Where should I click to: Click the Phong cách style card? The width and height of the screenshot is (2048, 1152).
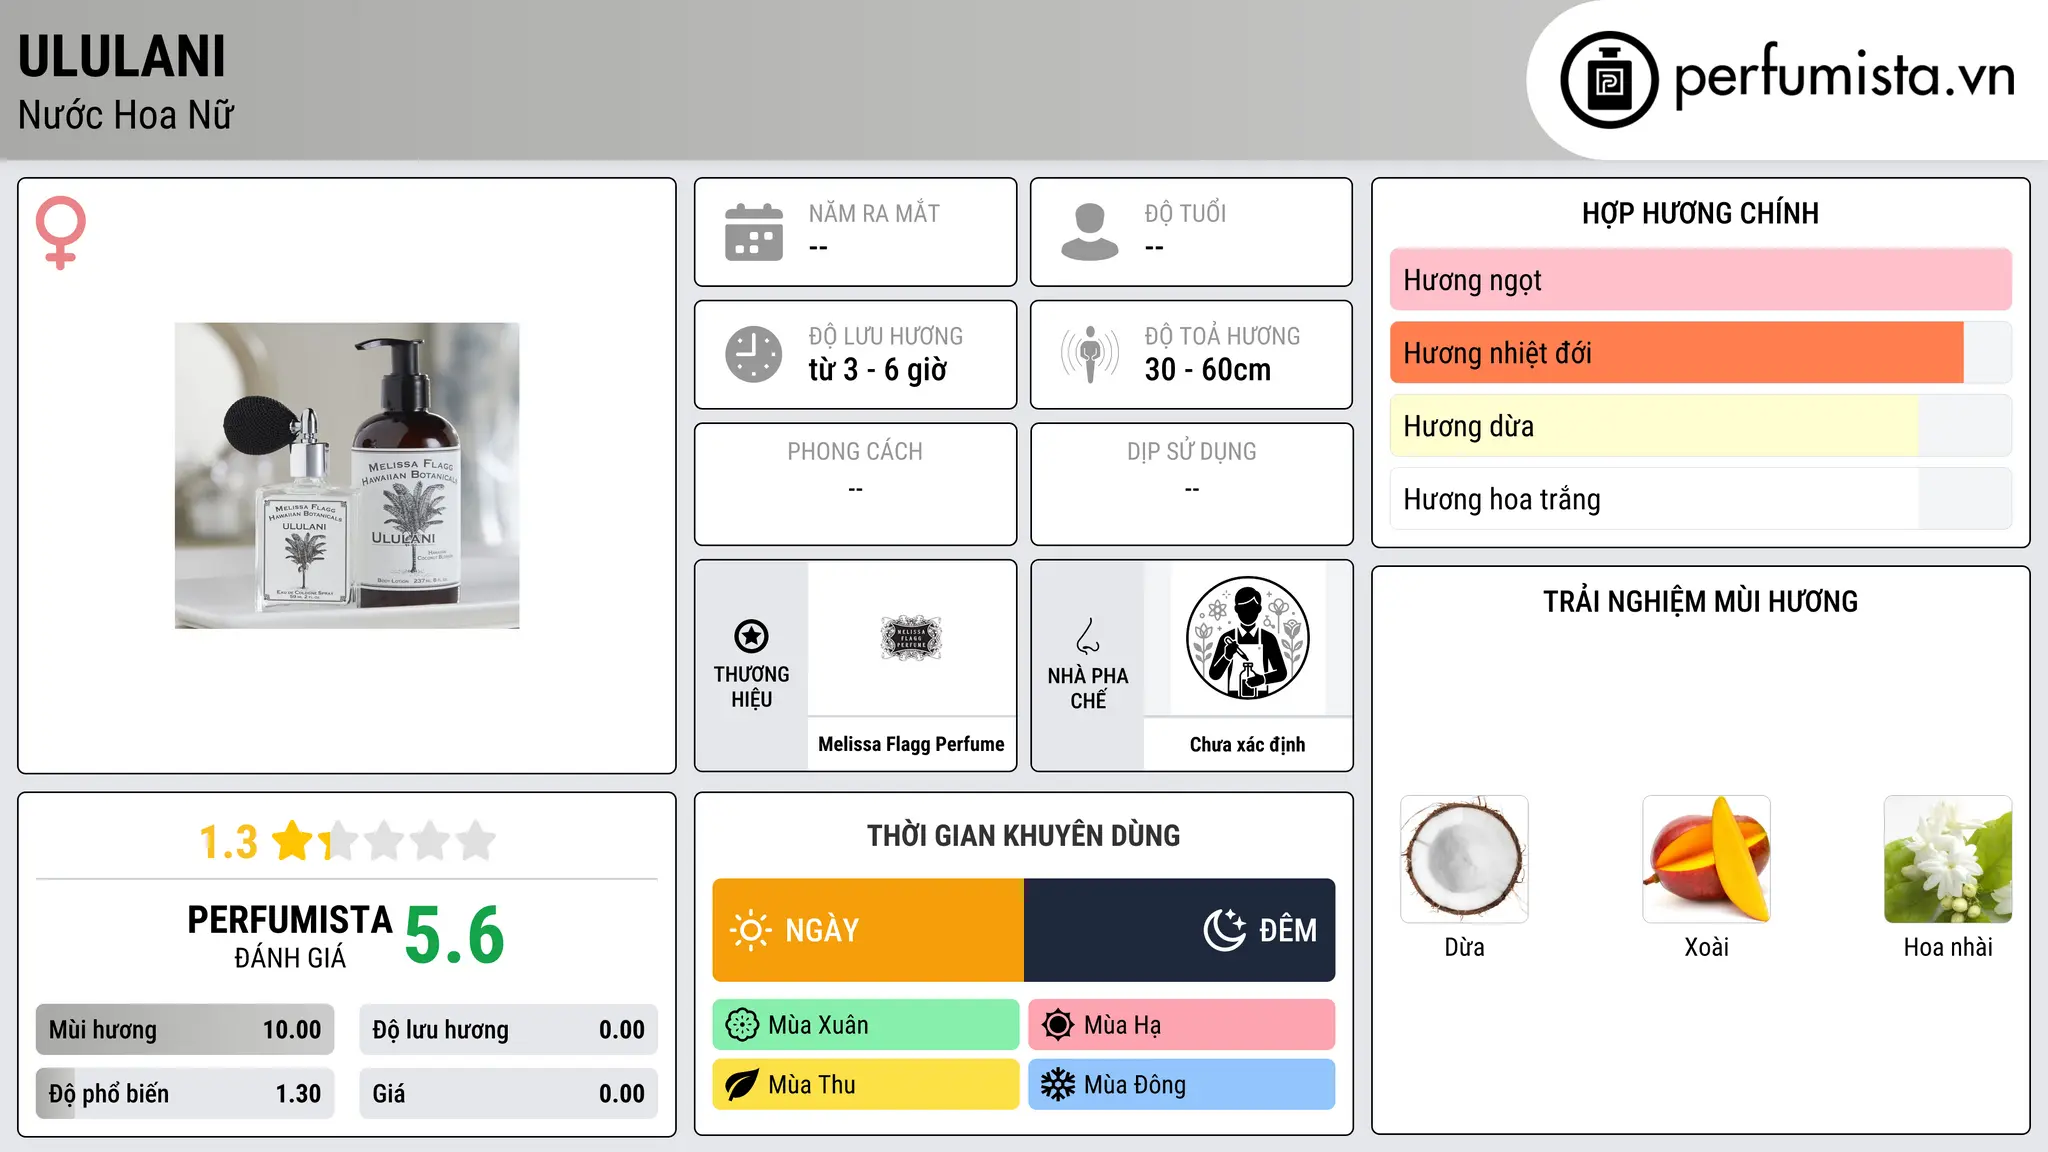pos(856,484)
